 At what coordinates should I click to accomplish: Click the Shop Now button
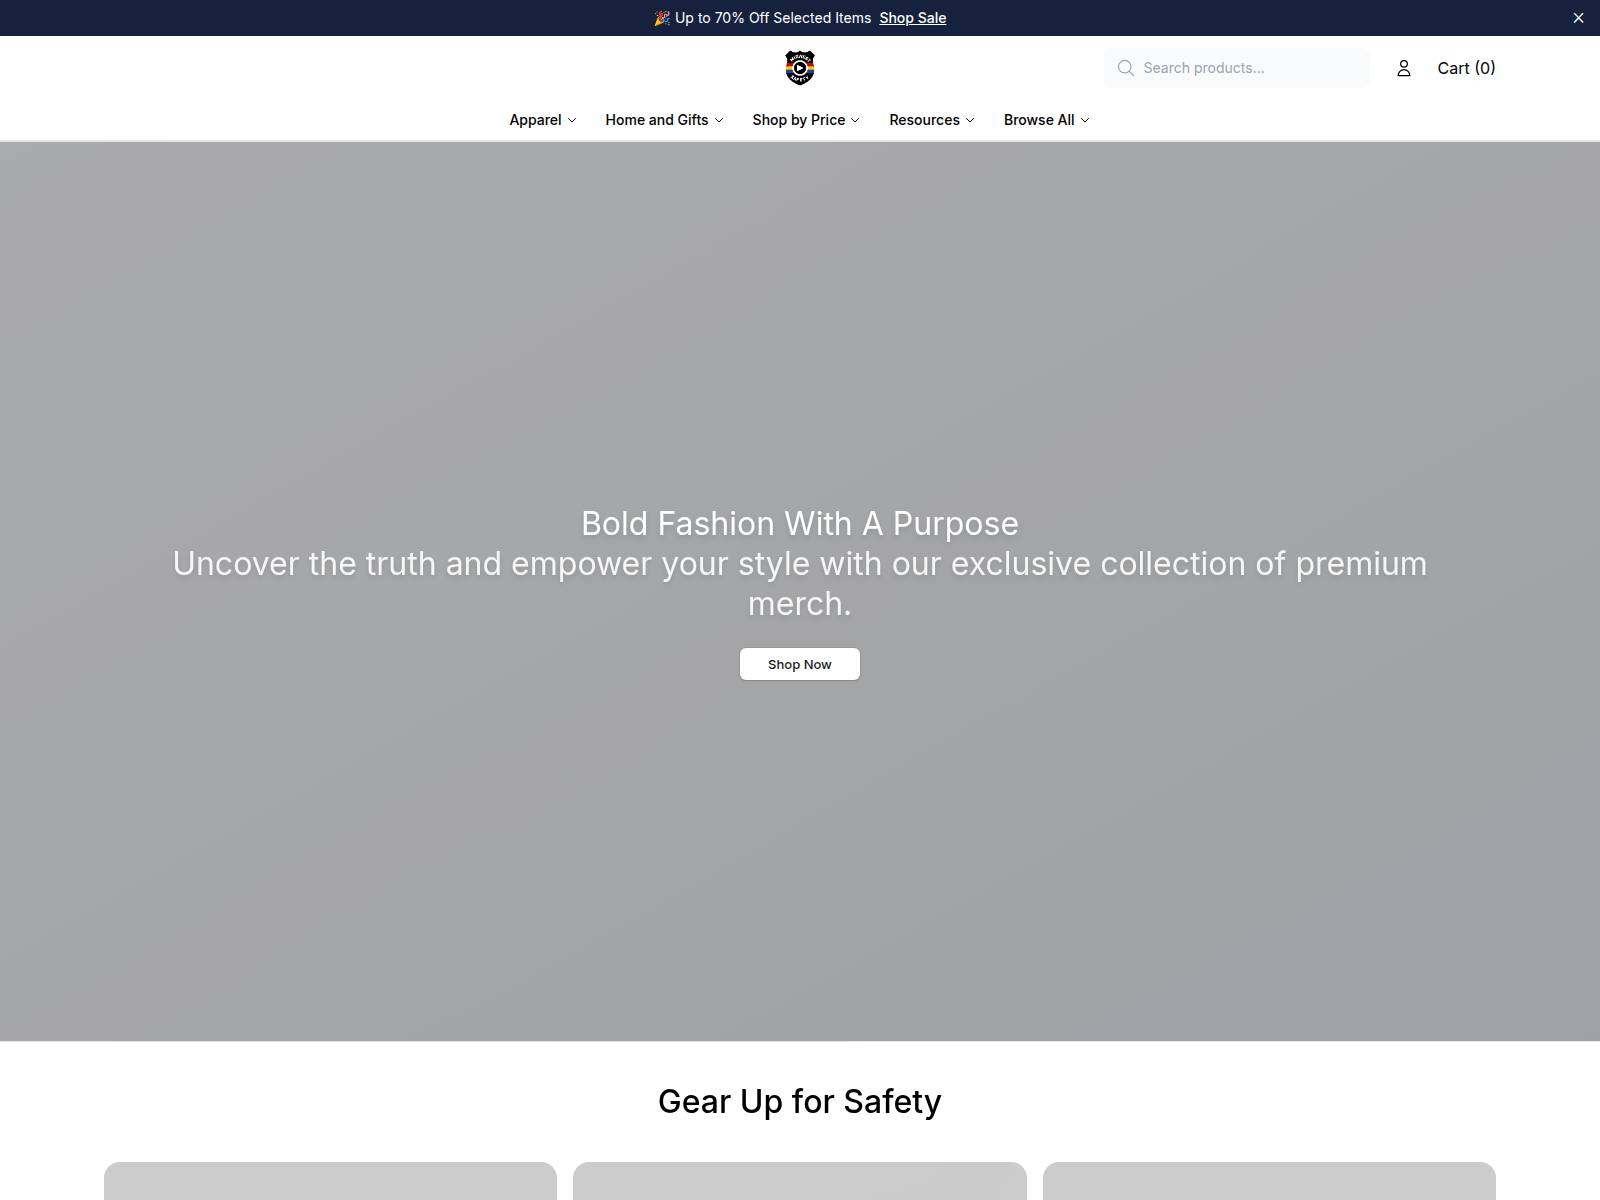(x=800, y=664)
